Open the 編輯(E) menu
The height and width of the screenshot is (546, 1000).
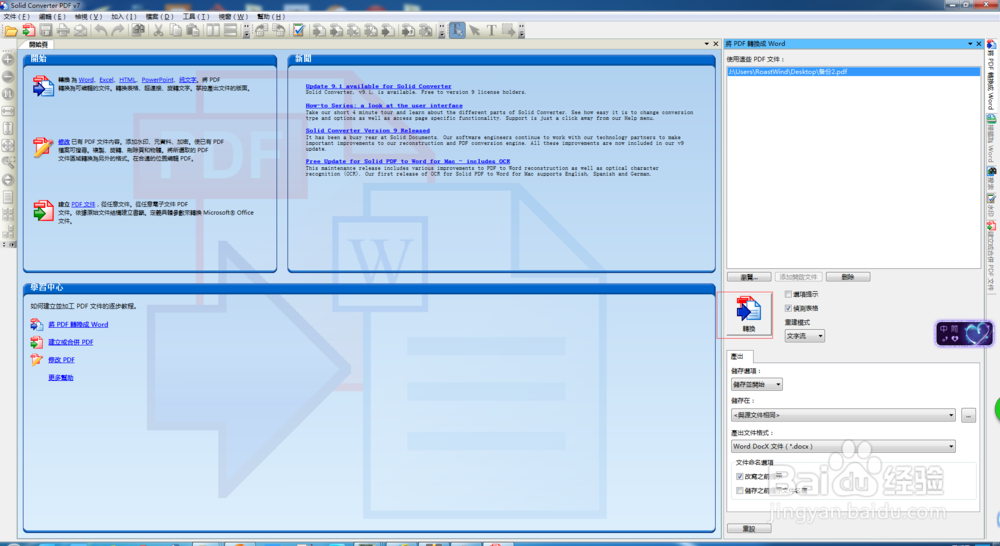[52, 17]
